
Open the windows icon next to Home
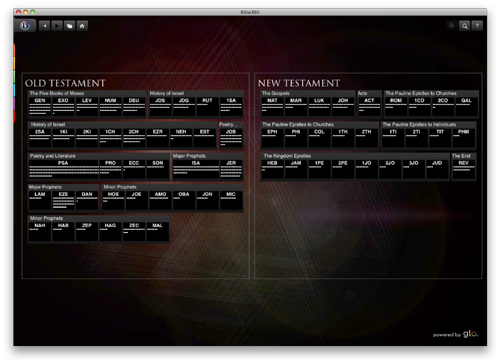point(70,26)
